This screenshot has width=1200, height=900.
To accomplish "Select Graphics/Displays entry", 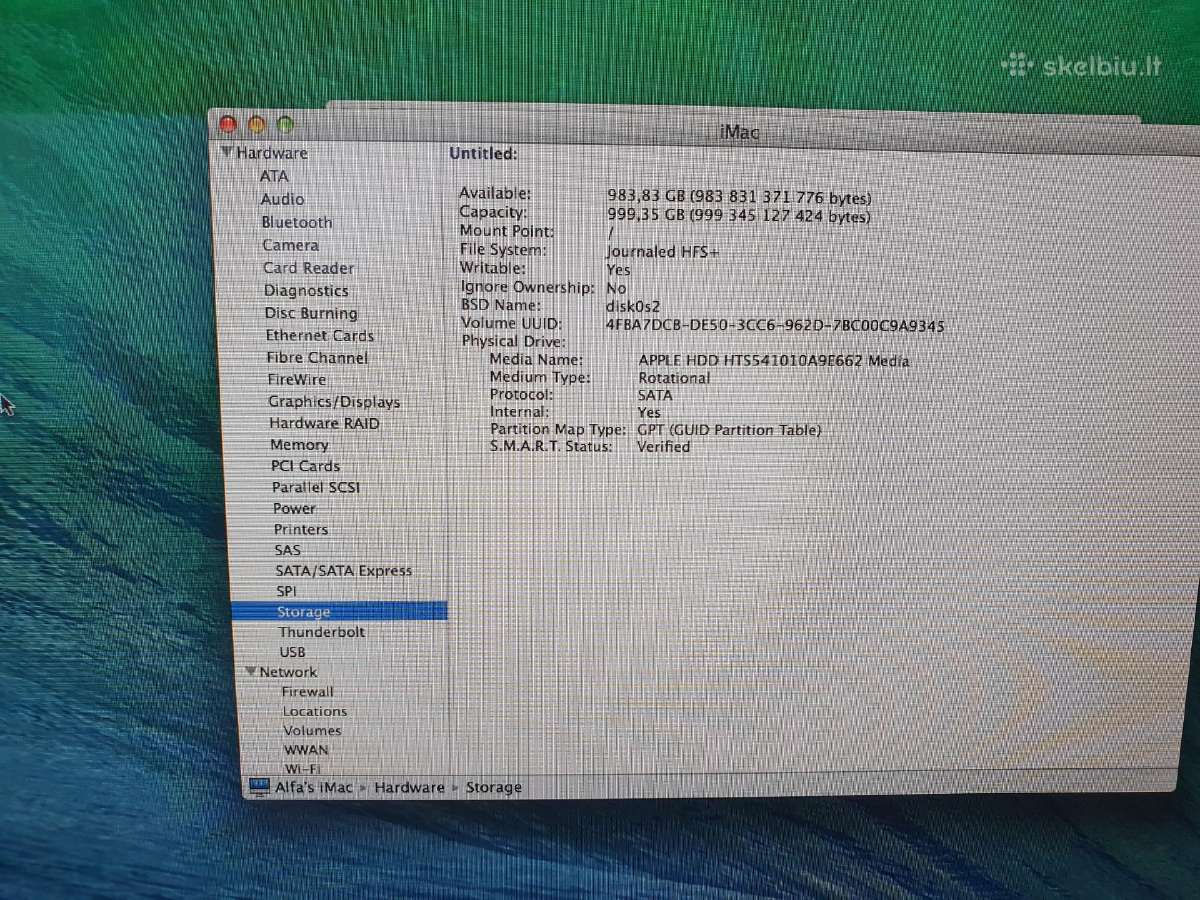I will [x=334, y=402].
